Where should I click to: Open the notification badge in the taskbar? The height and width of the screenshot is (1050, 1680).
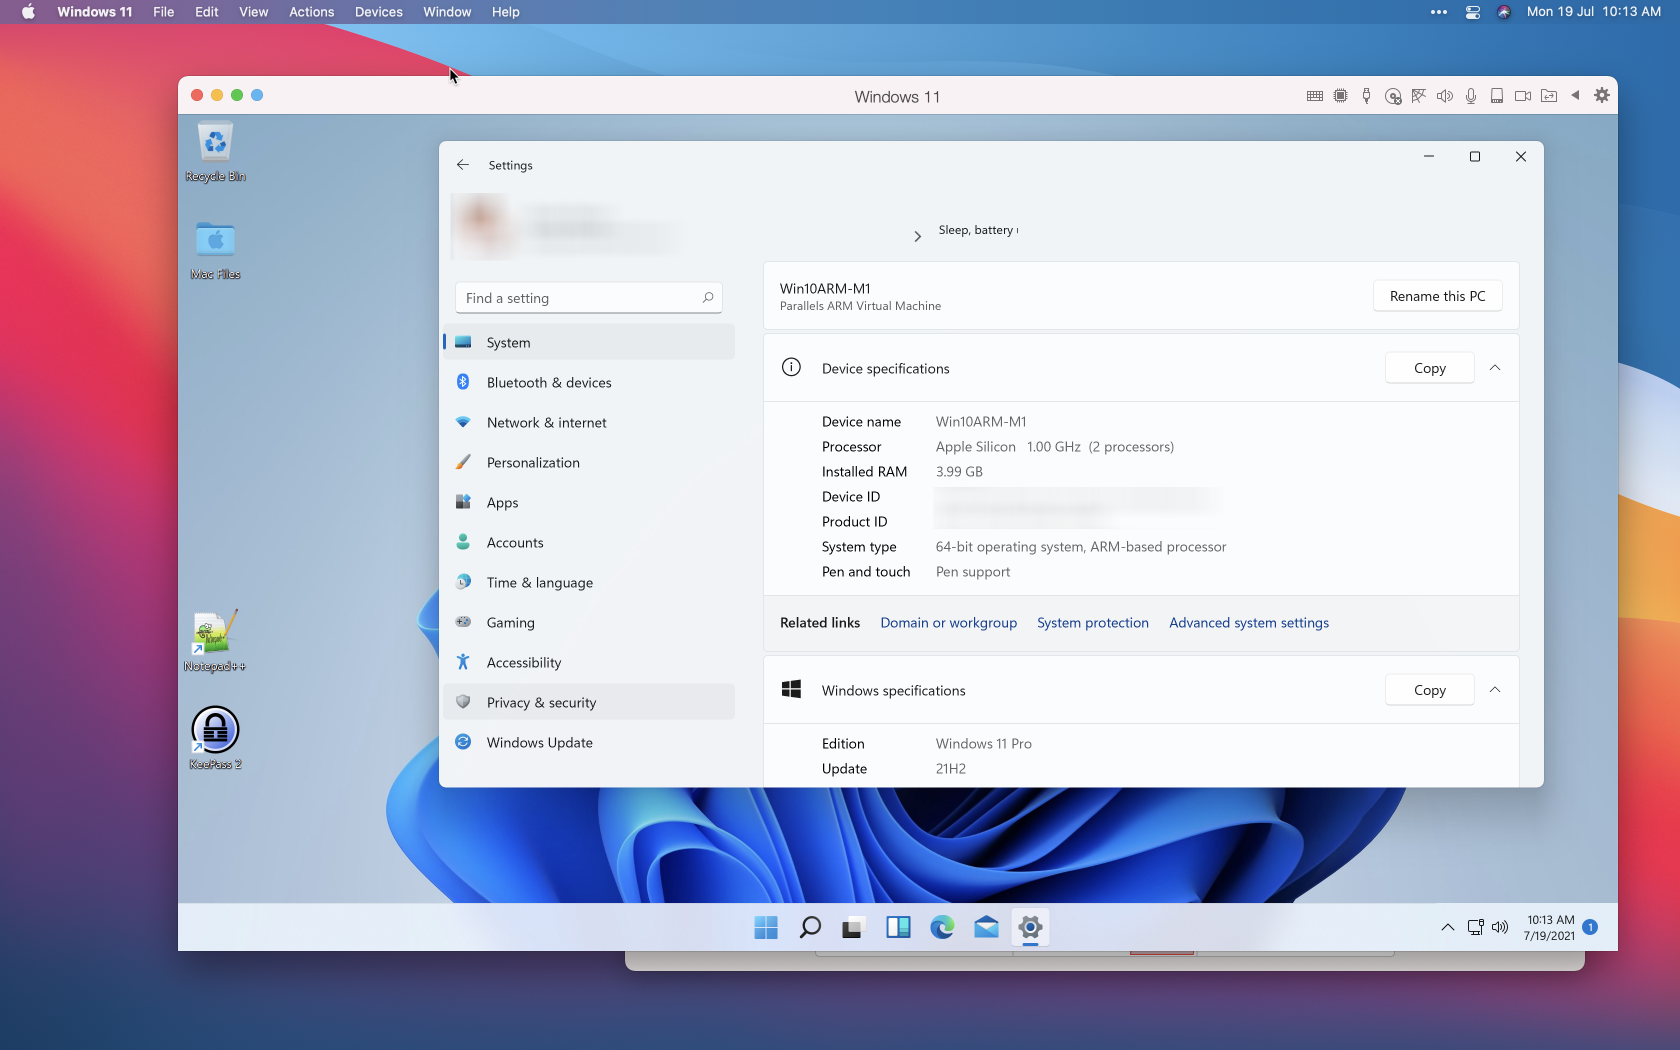(1590, 928)
